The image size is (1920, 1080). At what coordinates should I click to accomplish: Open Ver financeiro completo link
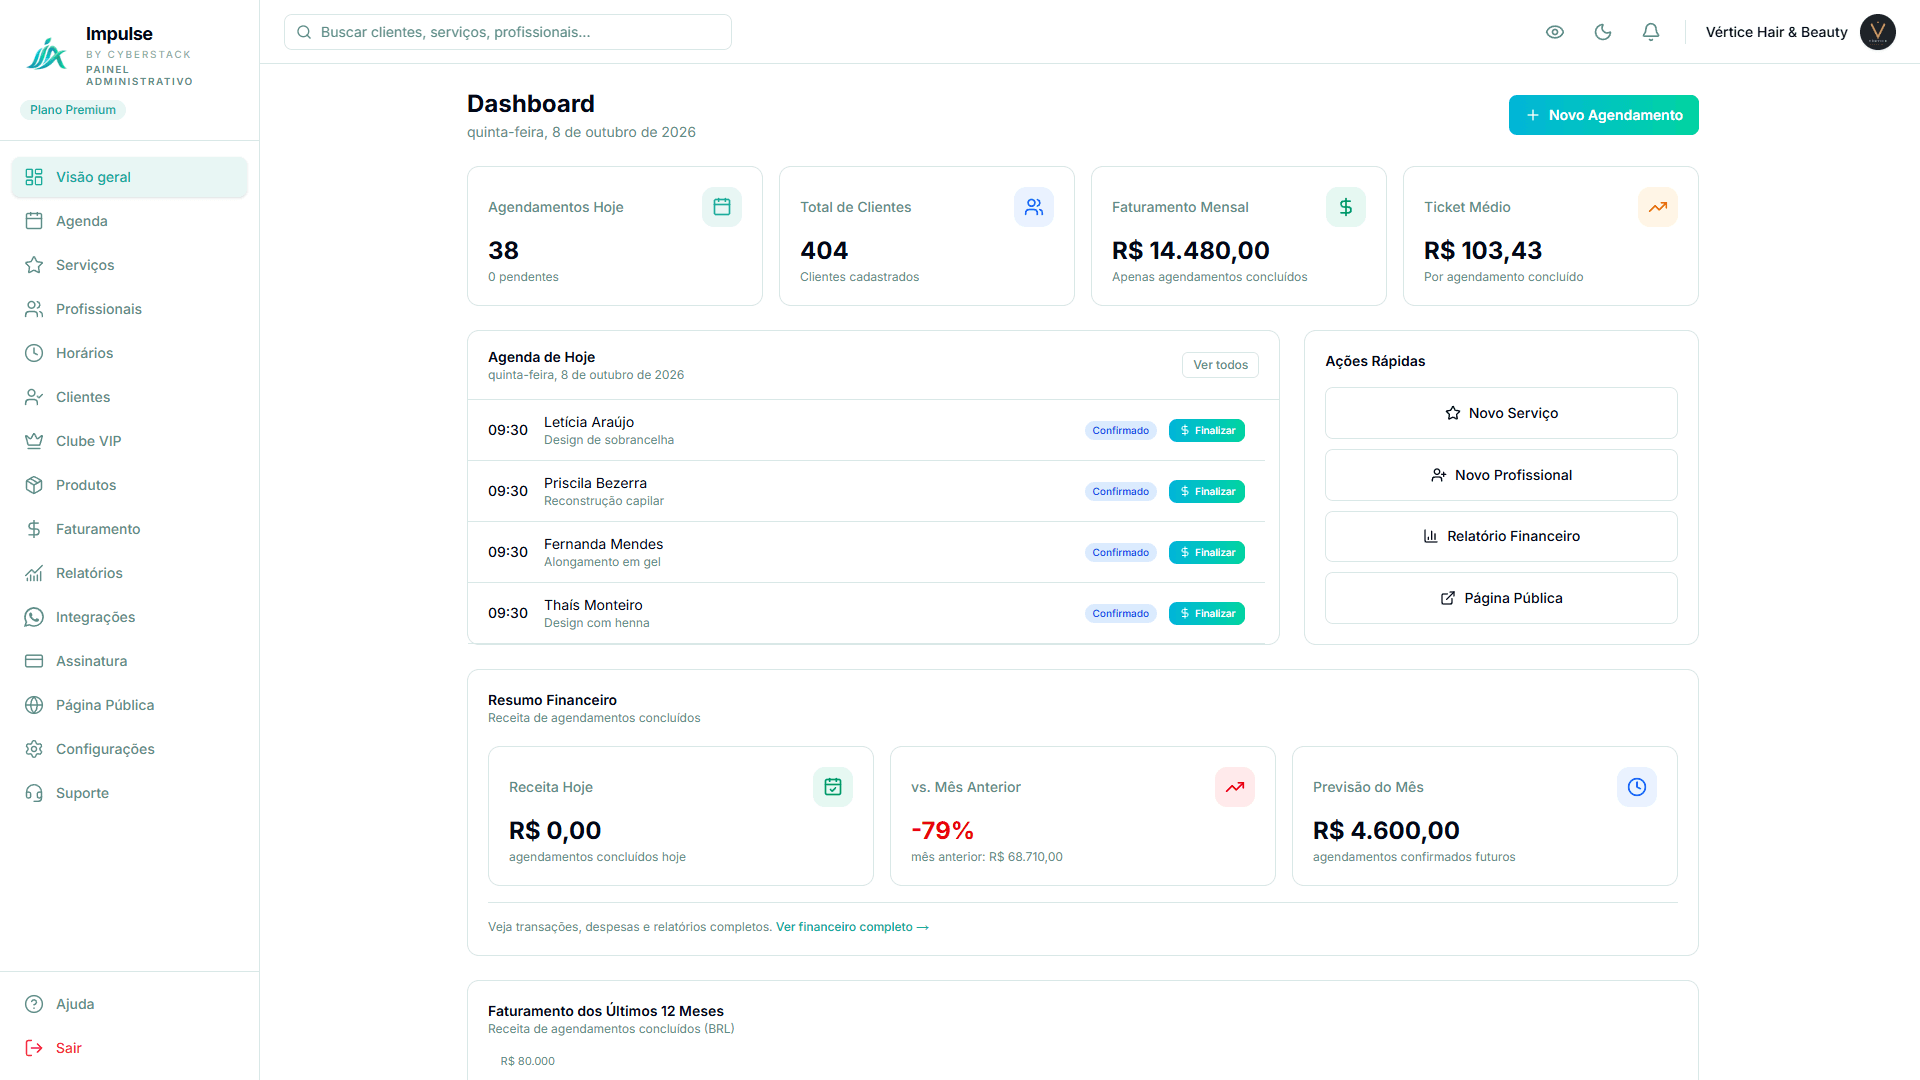click(852, 927)
